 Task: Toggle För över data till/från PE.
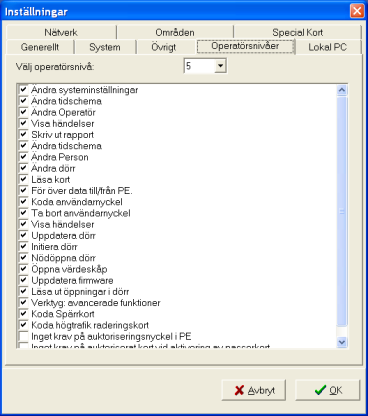[23, 191]
